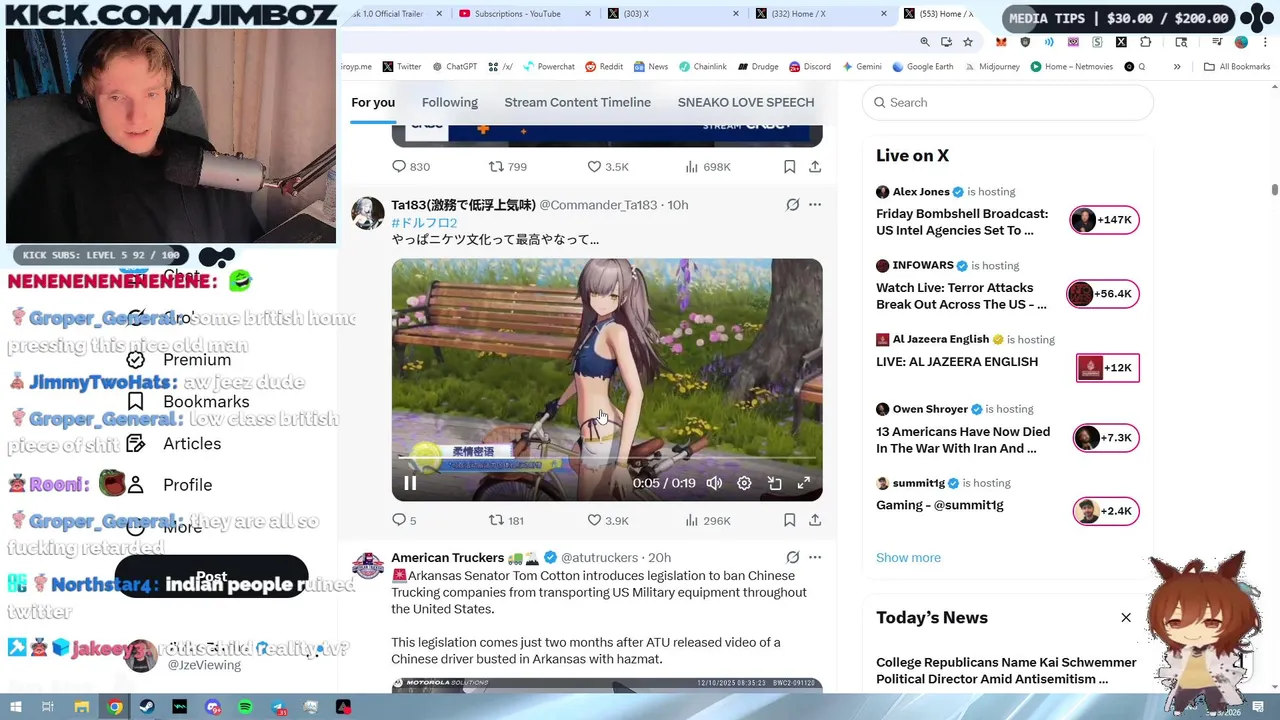Screen dimensions: 1280x720
Task: Open SNEAKO LOVE SPEECH tab
Action: click(x=746, y=102)
